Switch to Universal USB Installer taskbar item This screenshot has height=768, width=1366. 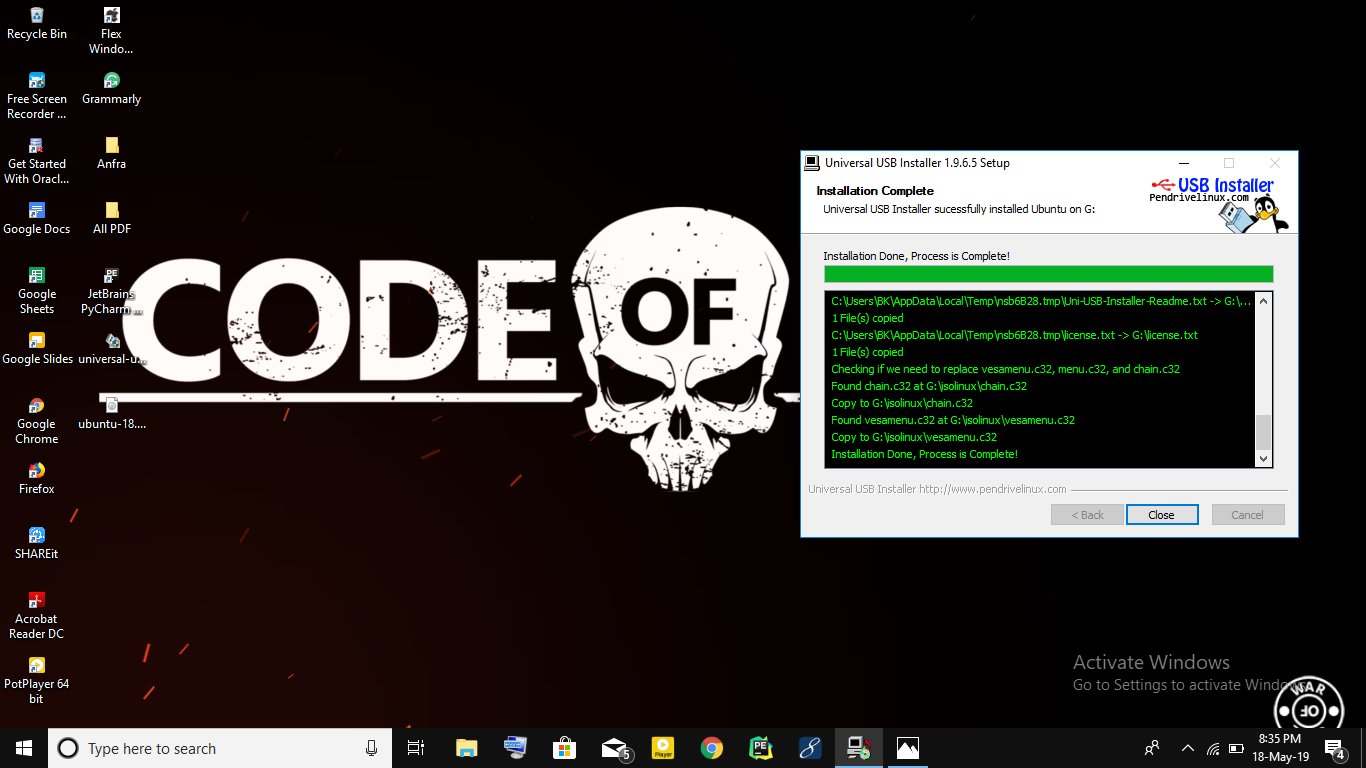tap(858, 748)
